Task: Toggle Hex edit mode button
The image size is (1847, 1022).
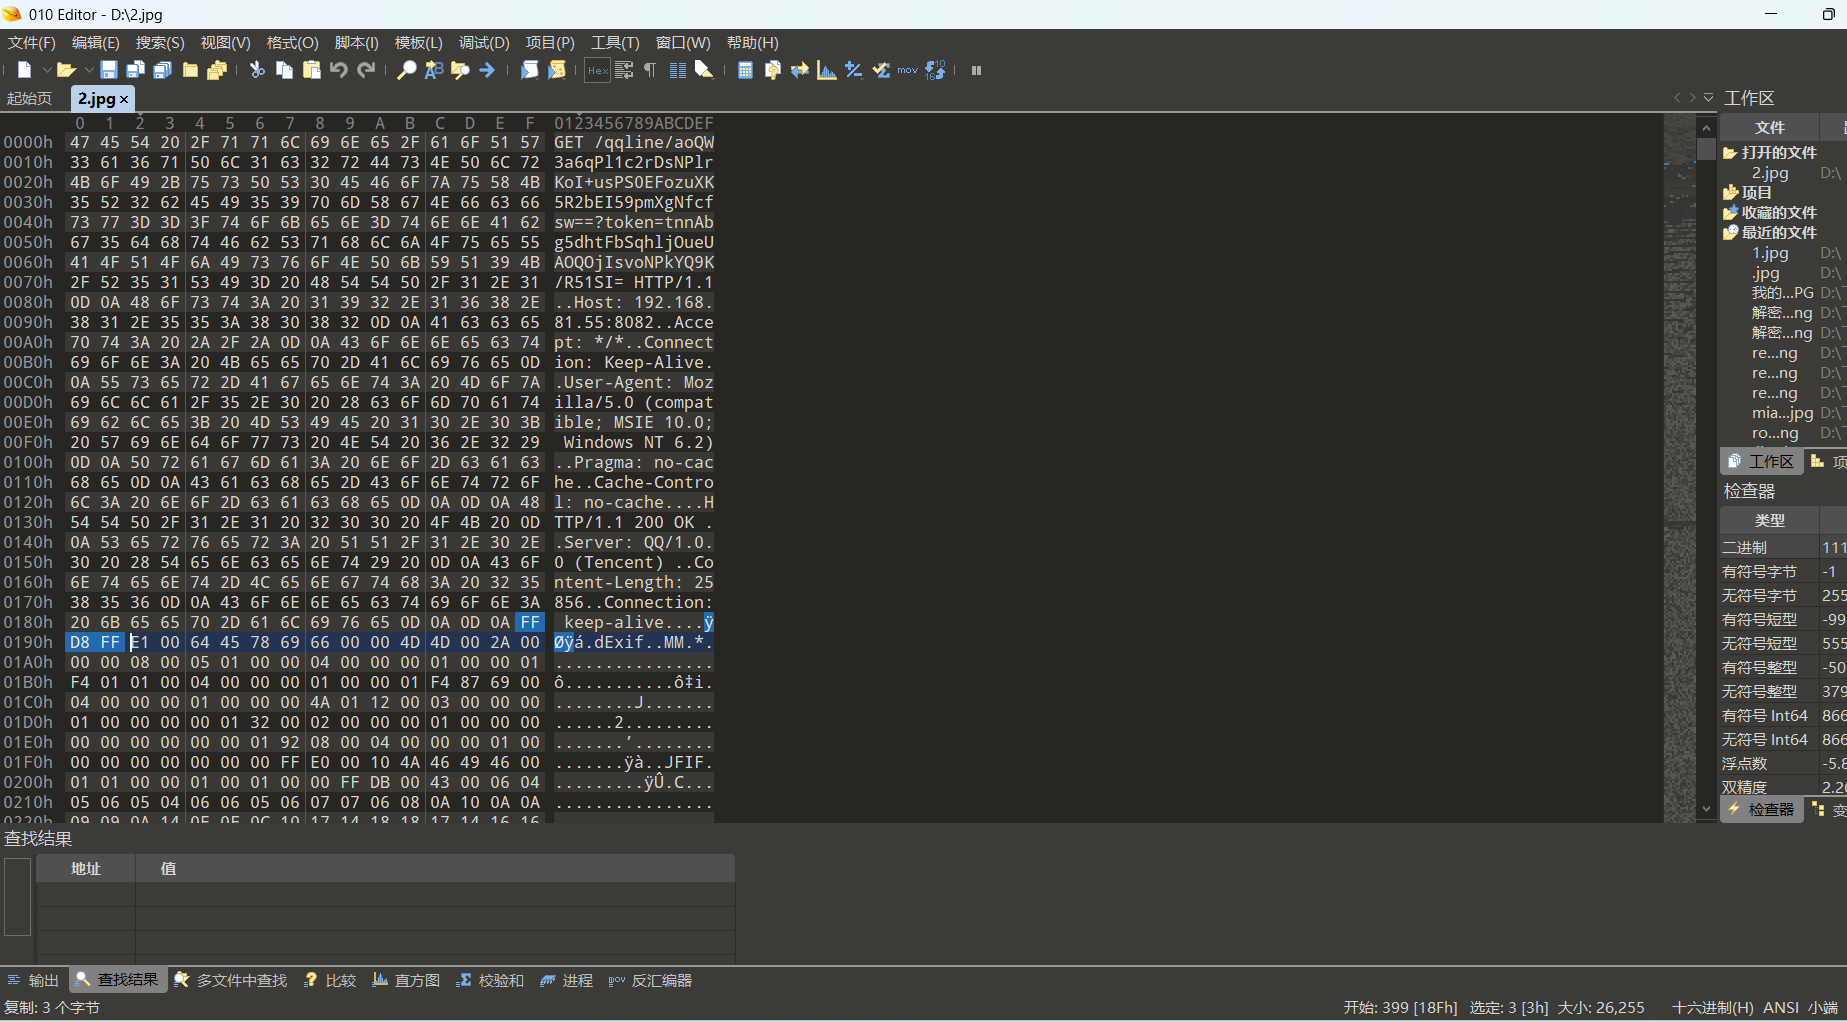Action: (x=597, y=70)
